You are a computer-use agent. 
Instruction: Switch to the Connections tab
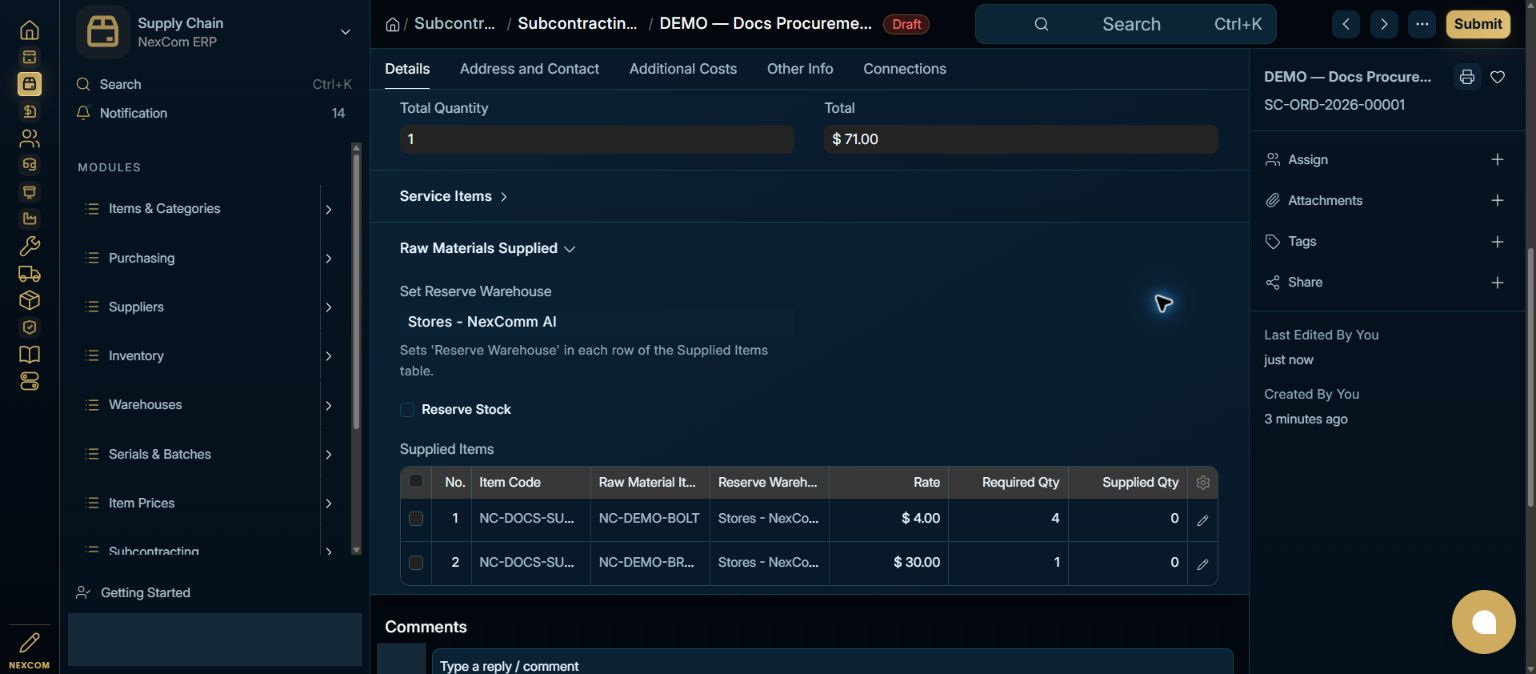[x=905, y=69]
